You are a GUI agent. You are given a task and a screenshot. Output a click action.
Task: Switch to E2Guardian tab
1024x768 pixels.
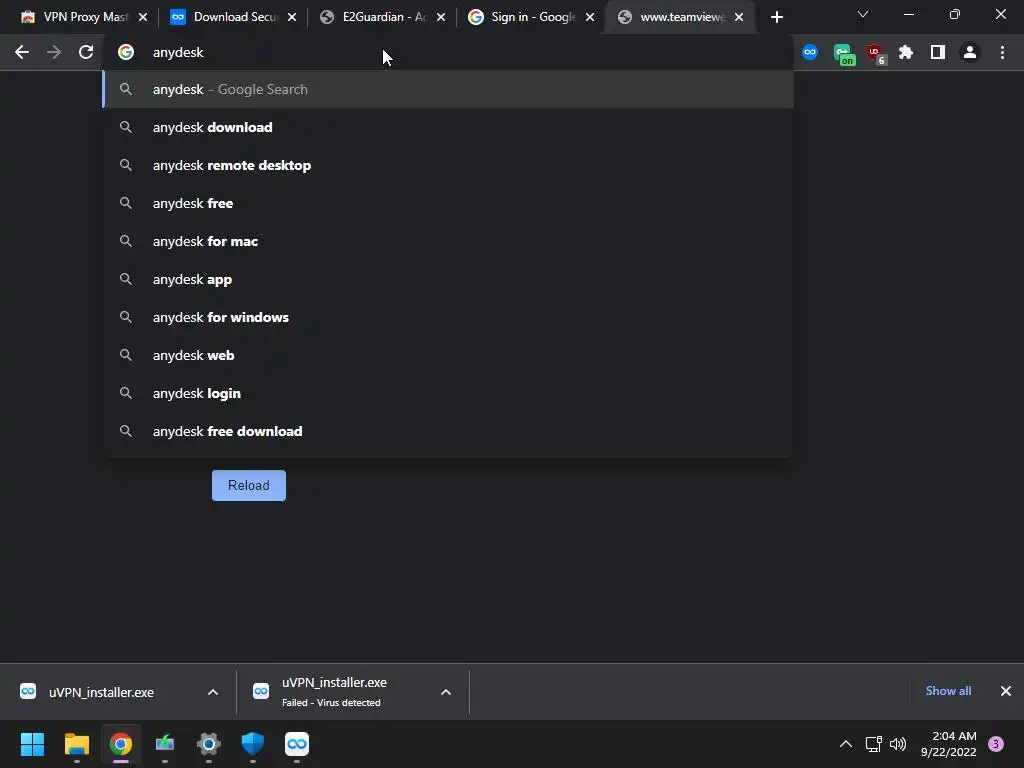[382, 17]
